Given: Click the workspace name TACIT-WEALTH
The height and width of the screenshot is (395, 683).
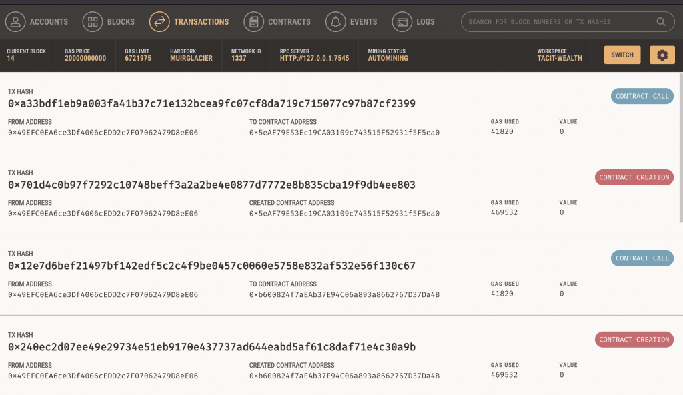Looking at the screenshot, I should tap(560, 58).
